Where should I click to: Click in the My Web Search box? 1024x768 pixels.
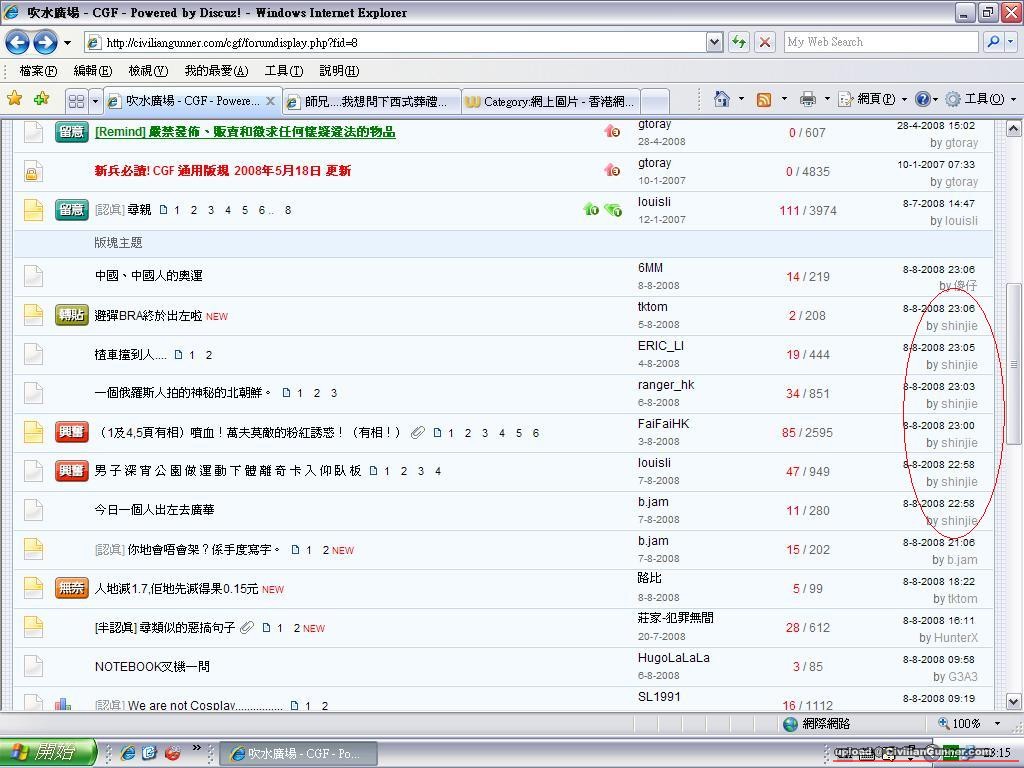point(880,42)
